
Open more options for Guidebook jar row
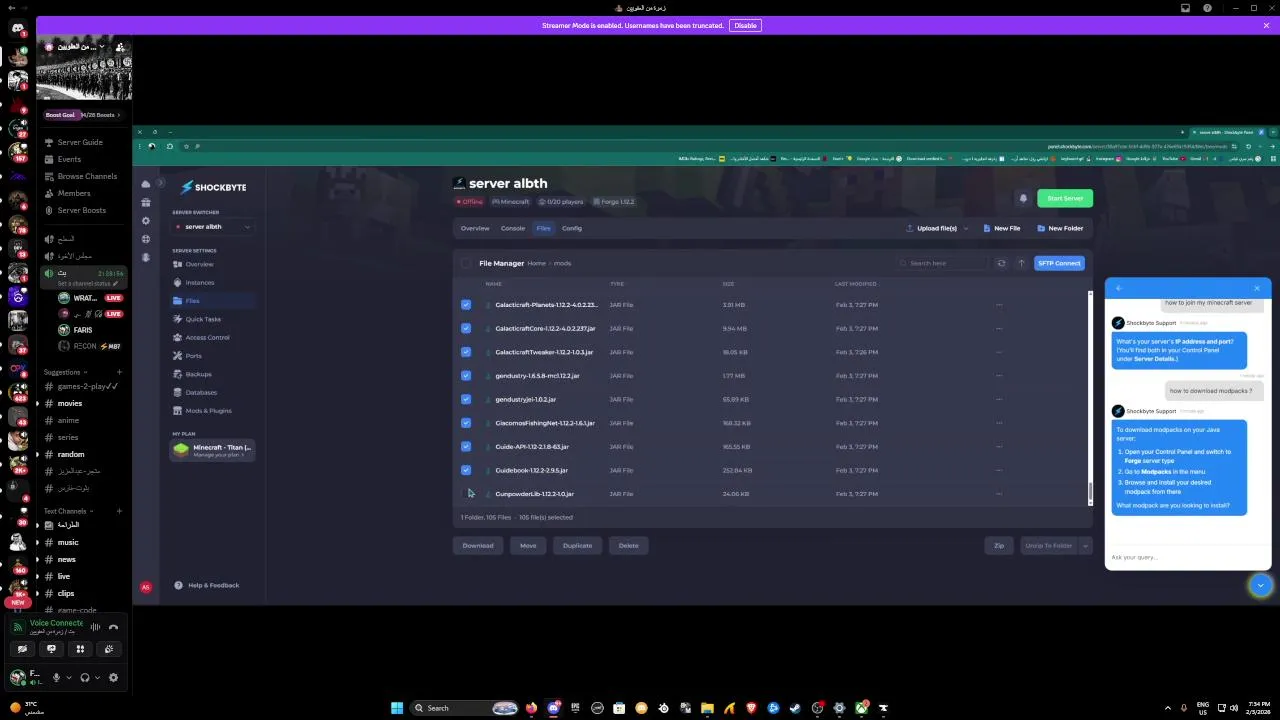click(998, 470)
